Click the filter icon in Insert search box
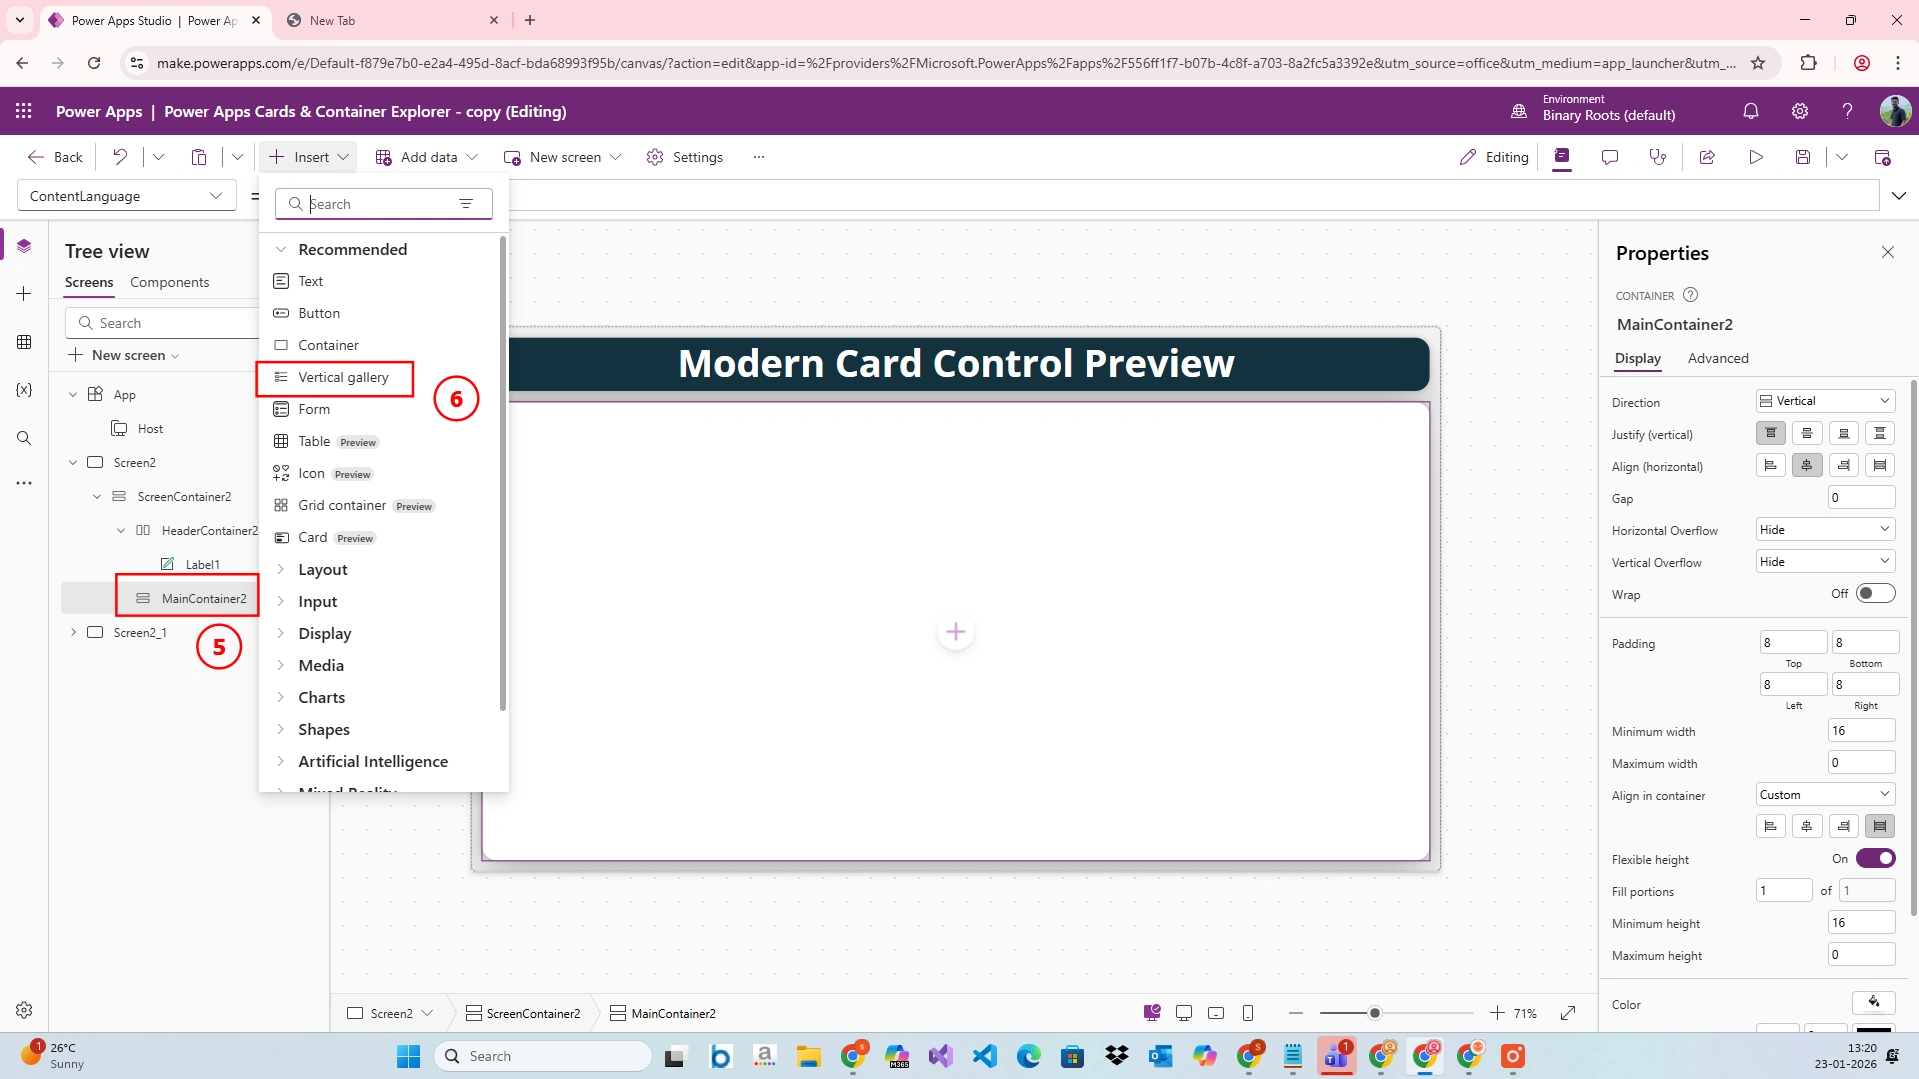 click(x=466, y=204)
